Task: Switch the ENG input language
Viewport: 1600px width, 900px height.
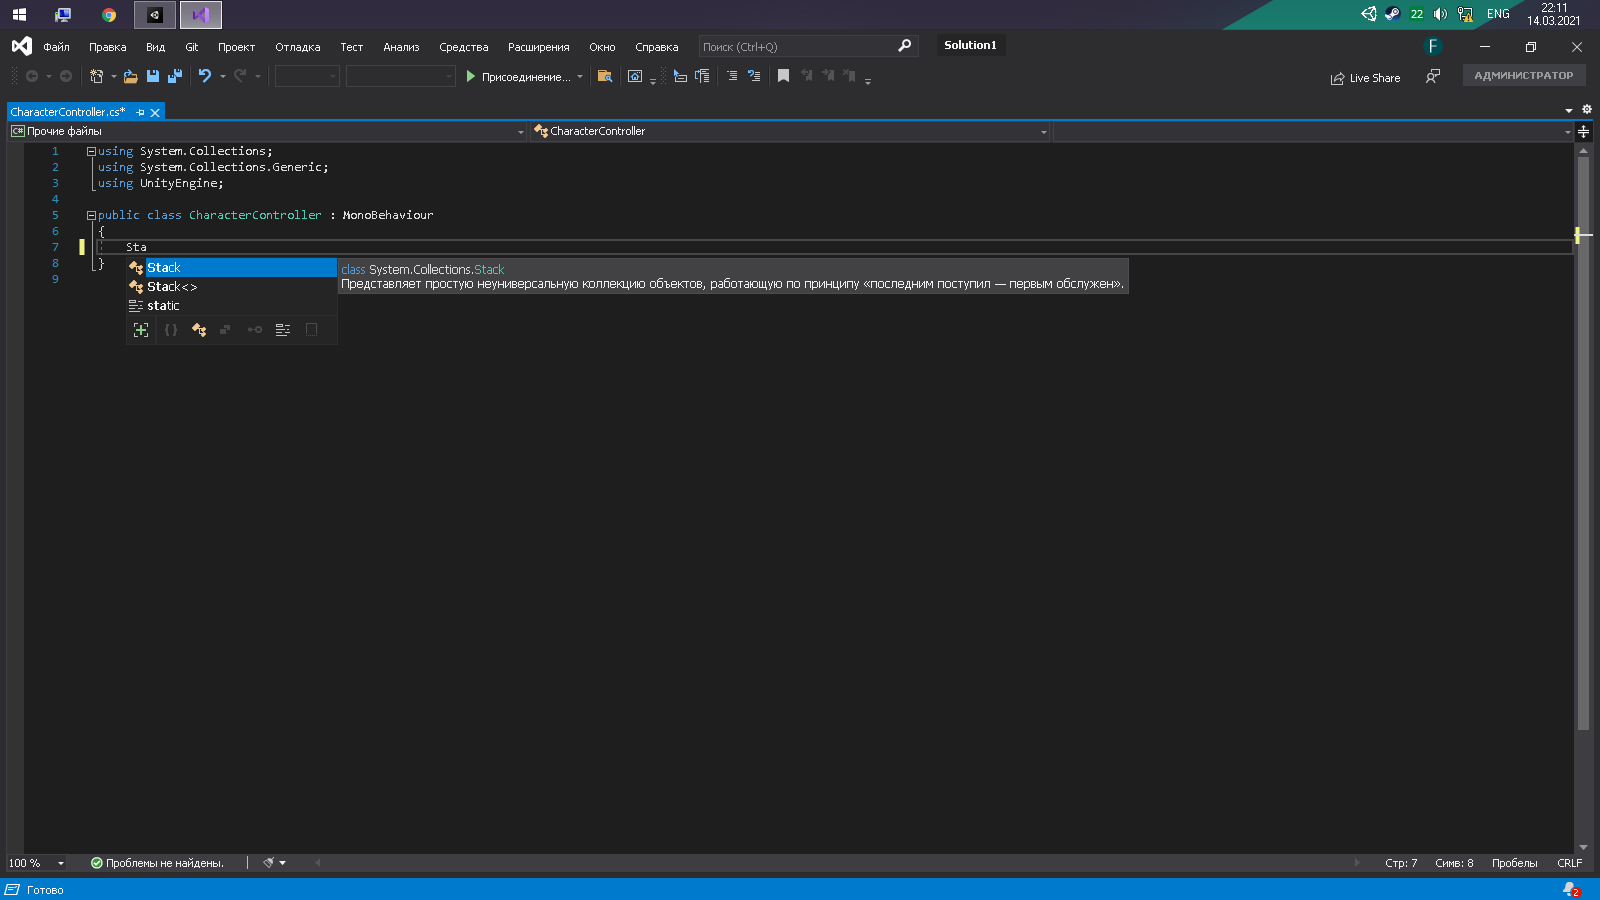Action: click(1498, 14)
